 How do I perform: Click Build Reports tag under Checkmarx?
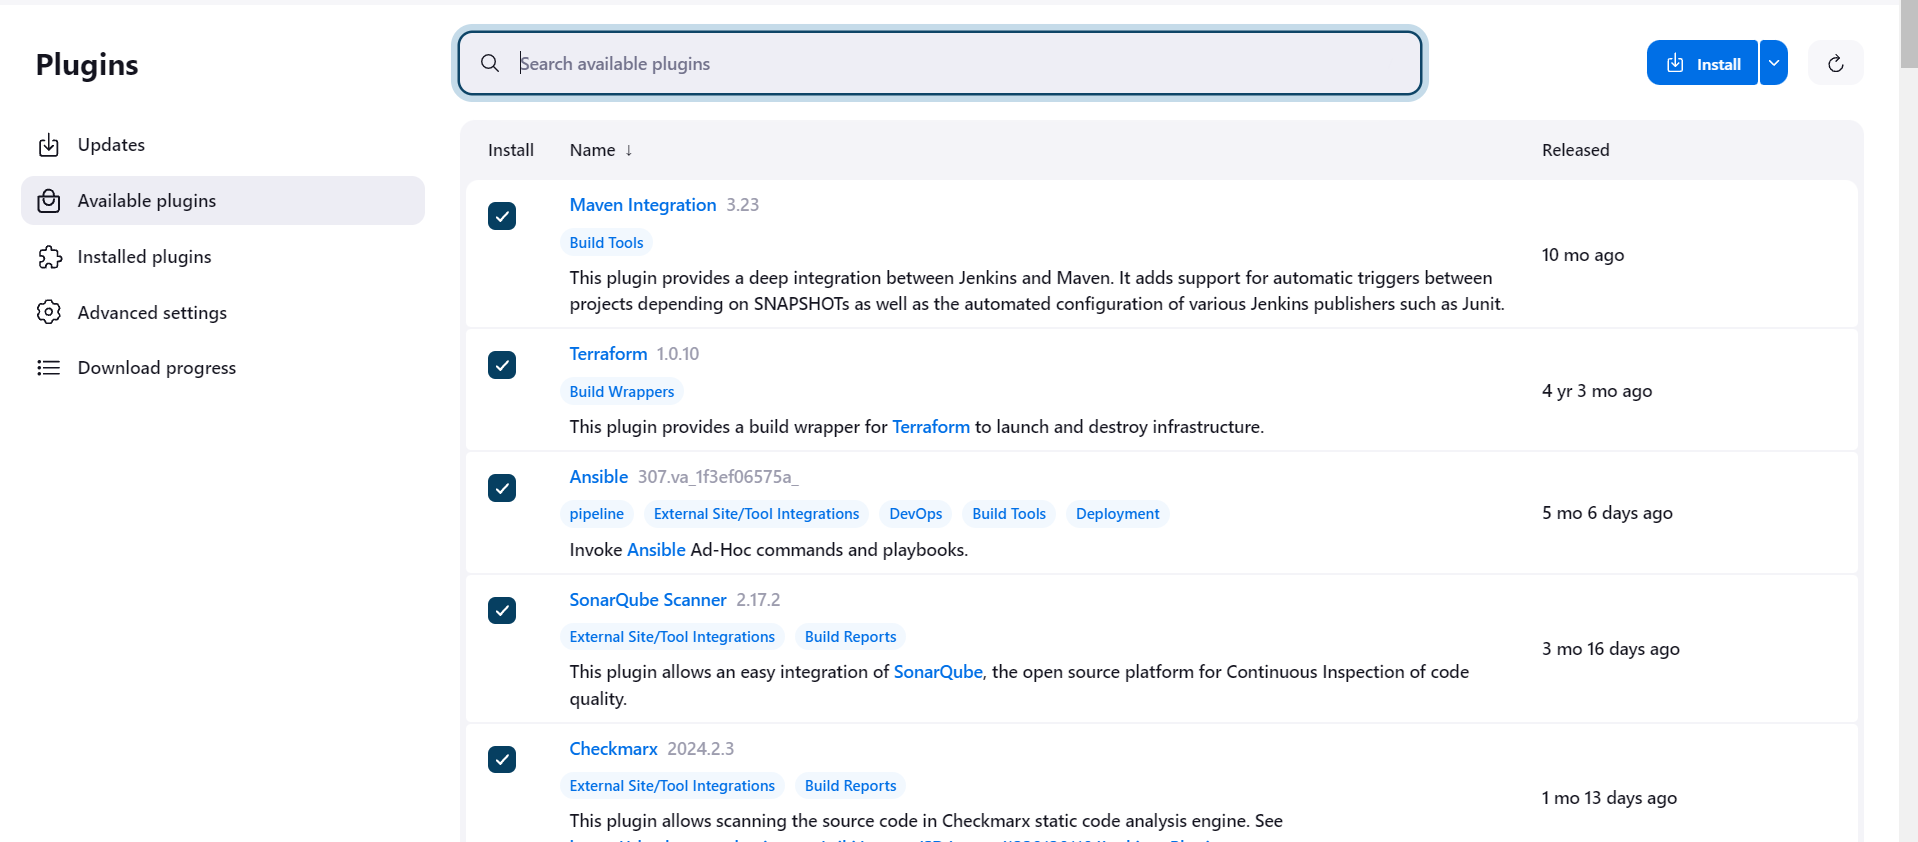851,786
